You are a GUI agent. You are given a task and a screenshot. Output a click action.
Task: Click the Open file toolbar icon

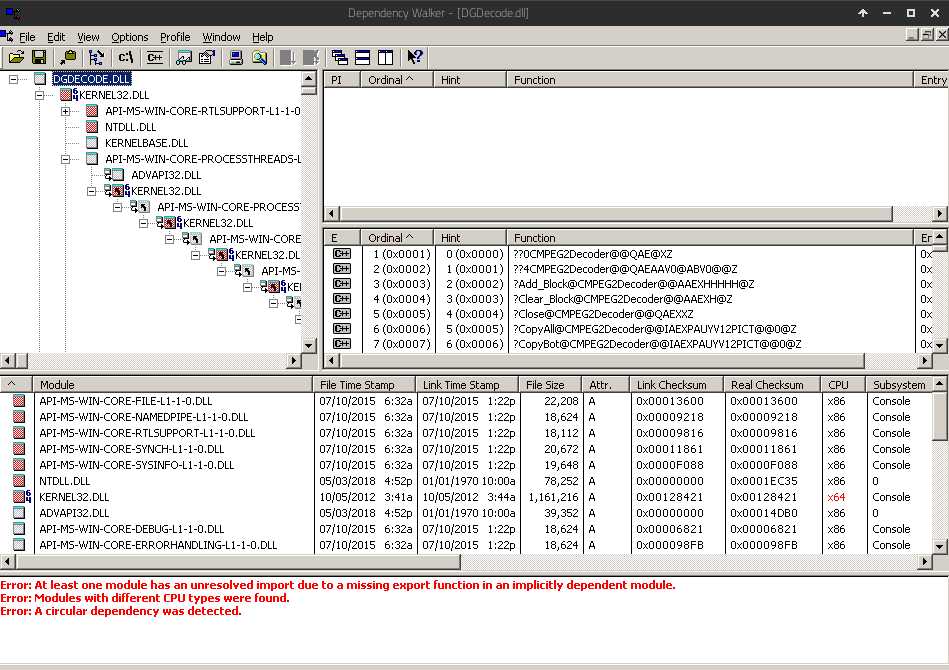click(16, 58)
